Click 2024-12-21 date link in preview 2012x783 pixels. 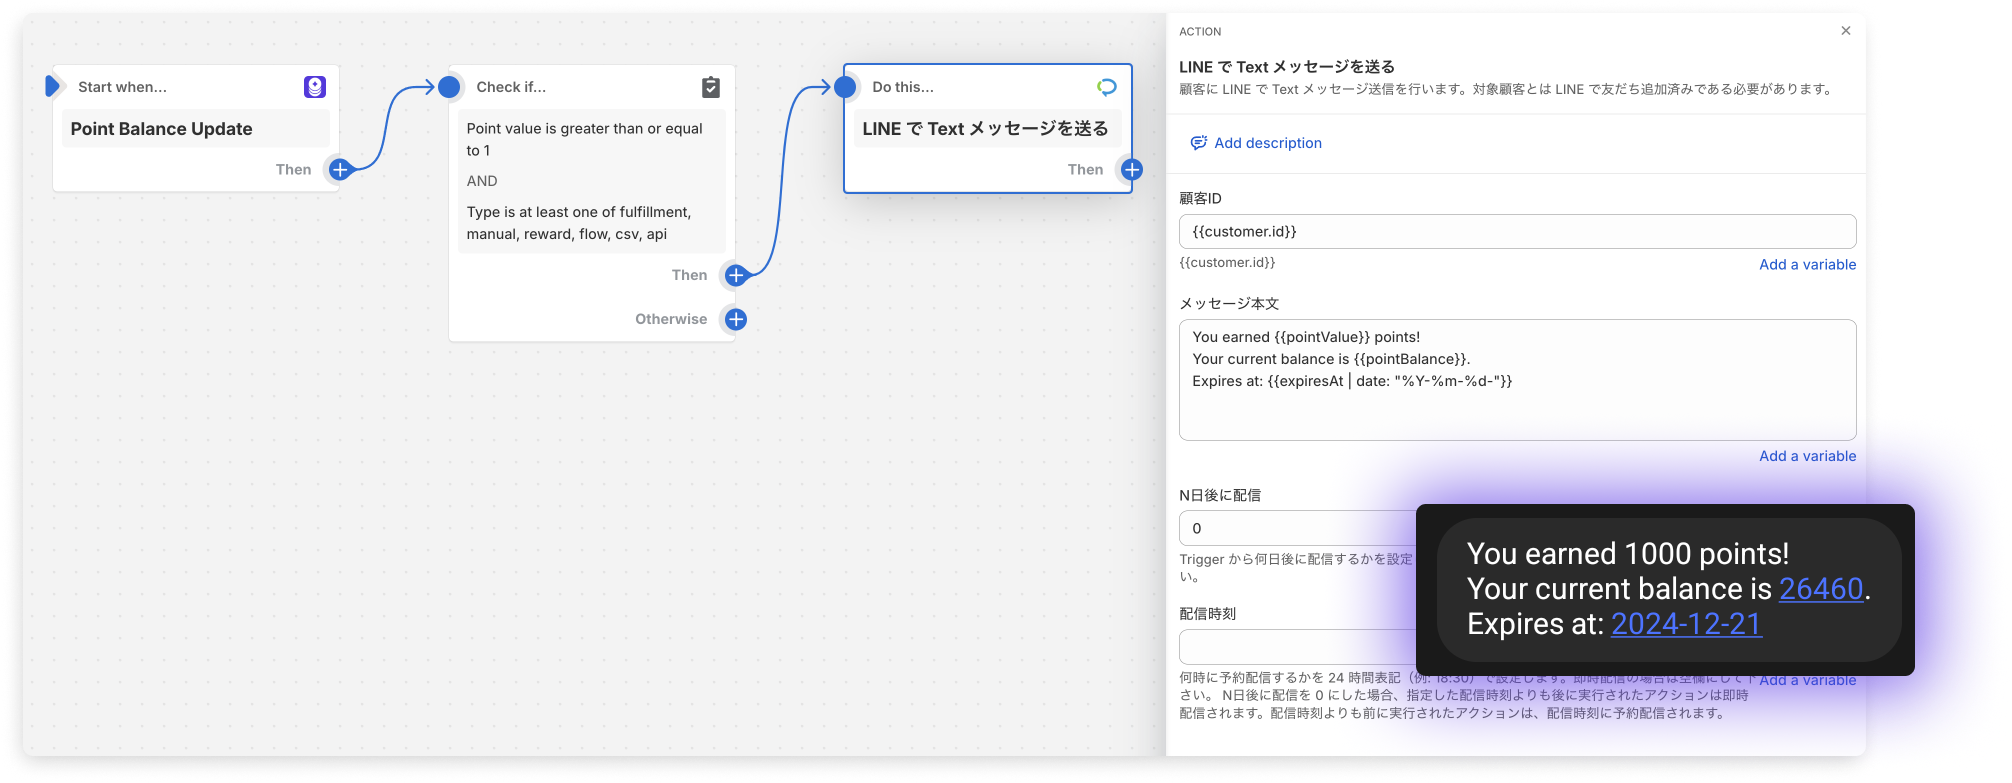tap(1686, 624)
